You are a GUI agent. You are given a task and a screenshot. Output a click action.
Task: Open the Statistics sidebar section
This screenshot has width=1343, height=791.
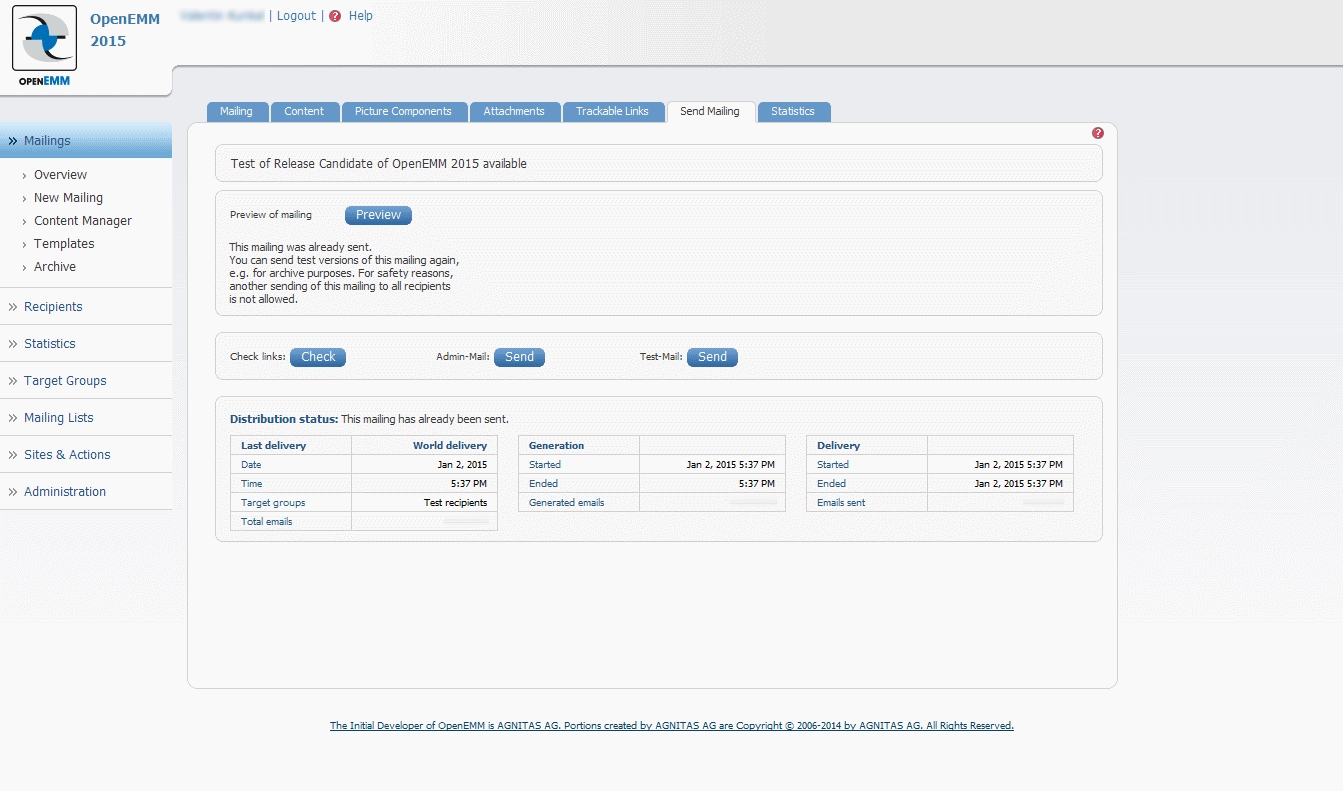coord(50,344)
